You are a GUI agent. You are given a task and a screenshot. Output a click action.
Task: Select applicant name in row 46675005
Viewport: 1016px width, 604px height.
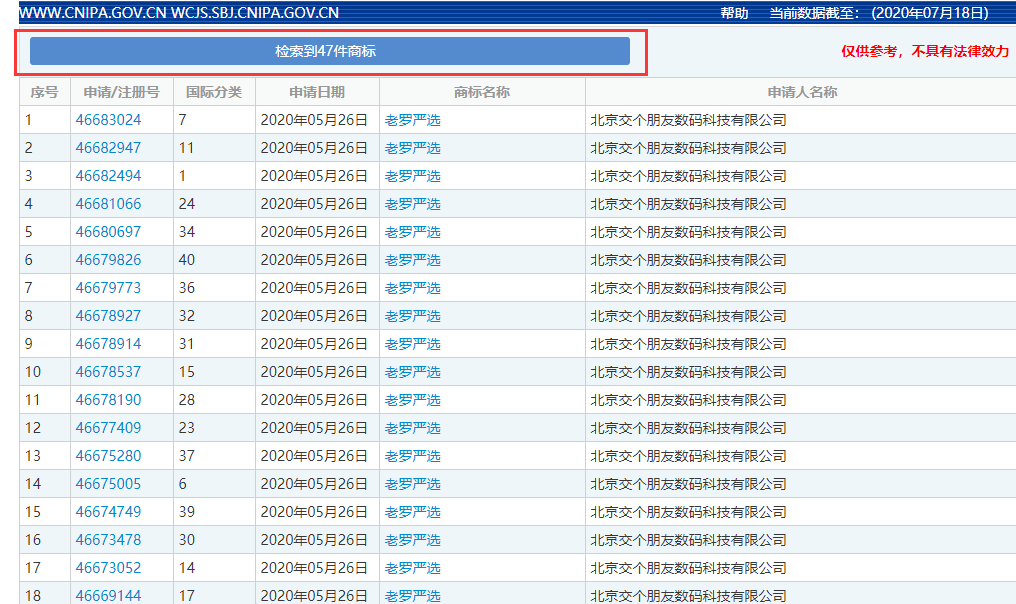coord(688,483)
